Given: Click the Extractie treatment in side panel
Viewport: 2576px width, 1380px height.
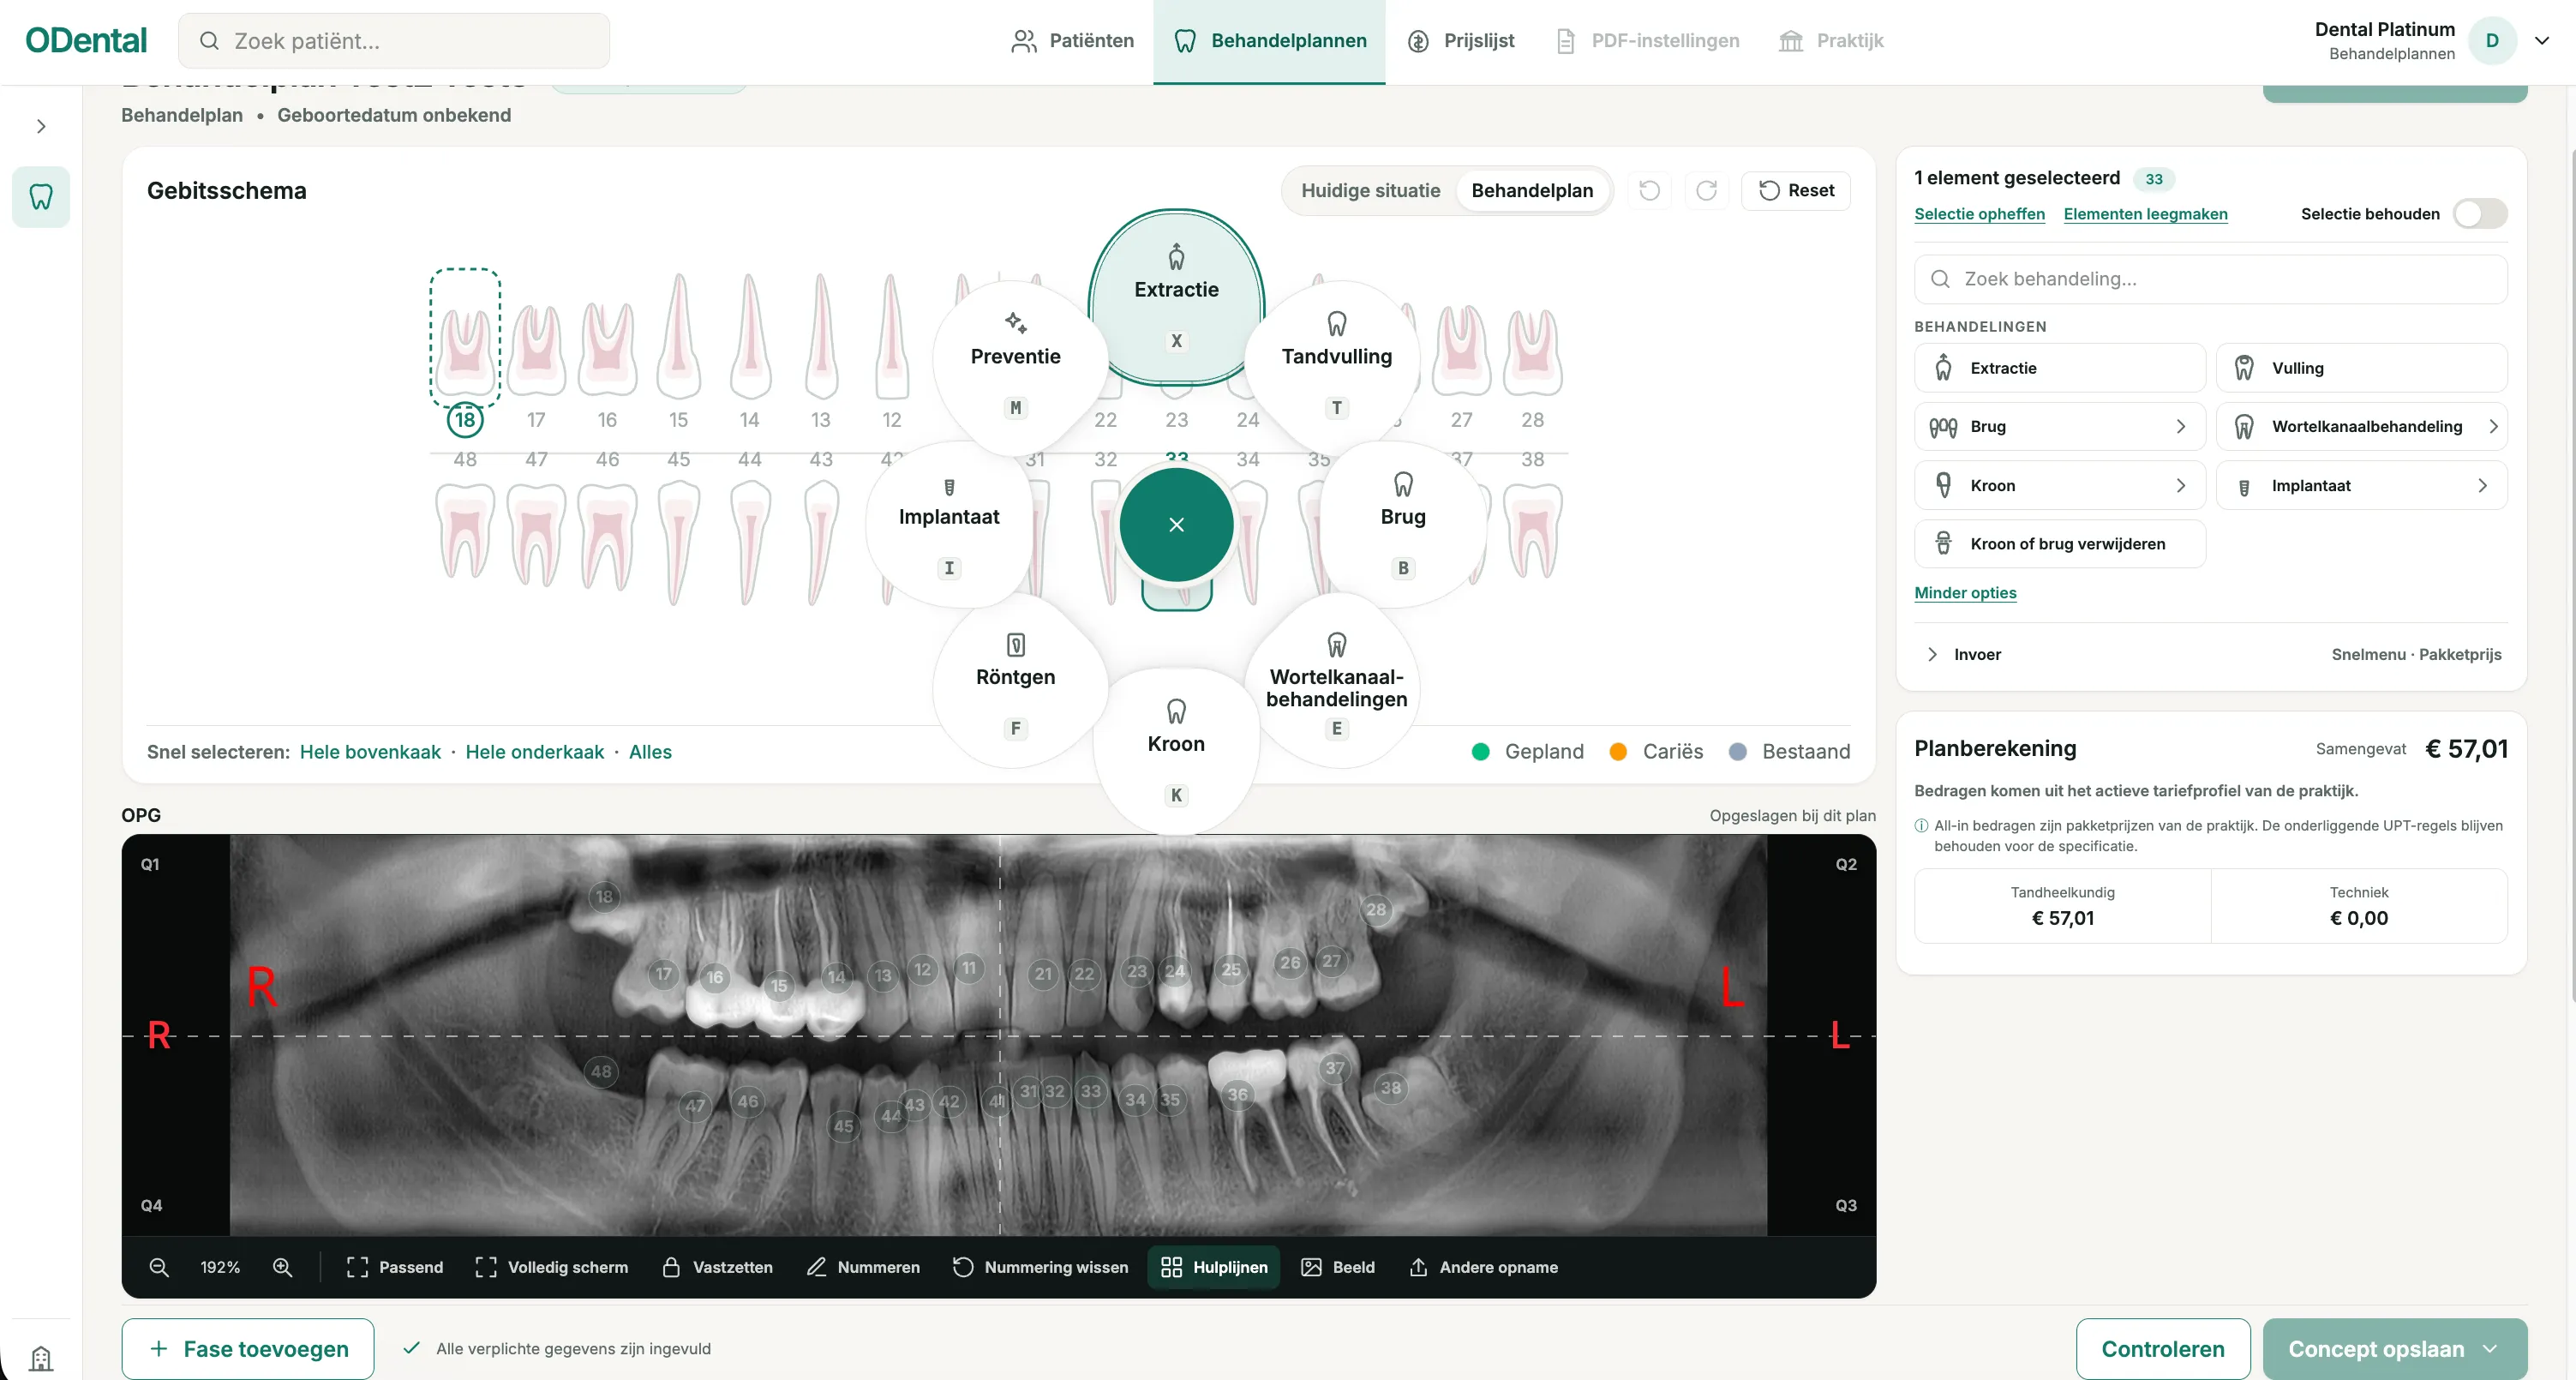Looking at the screenshot, I should coord(2060,368).
